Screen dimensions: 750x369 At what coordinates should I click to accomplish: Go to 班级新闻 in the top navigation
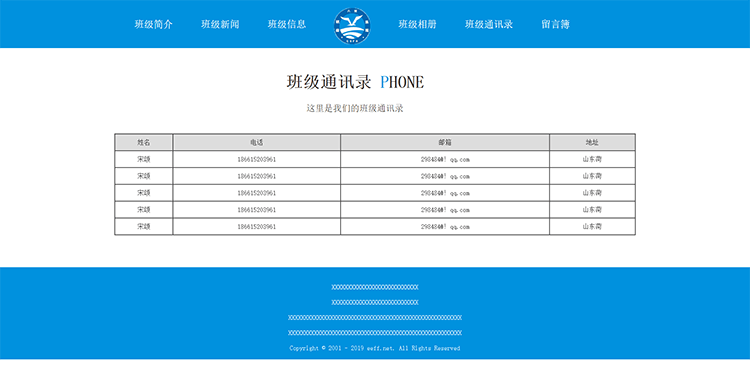[220, 24]
